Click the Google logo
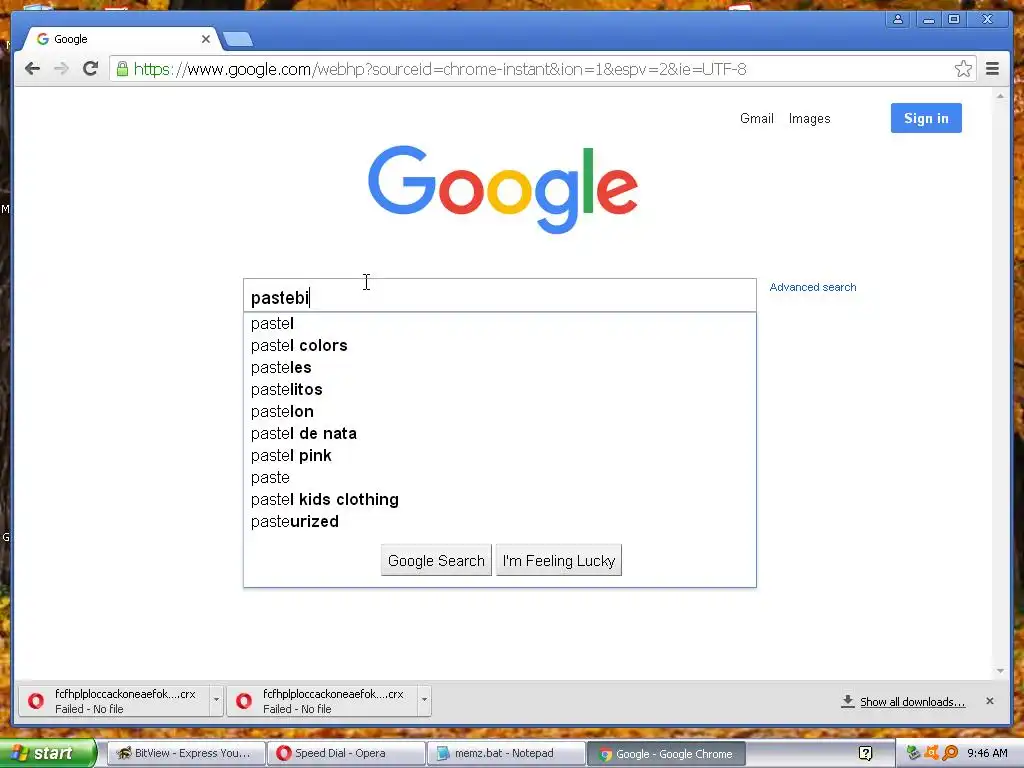The height and width of the screenshot is (768, 1024). (503, 188)
